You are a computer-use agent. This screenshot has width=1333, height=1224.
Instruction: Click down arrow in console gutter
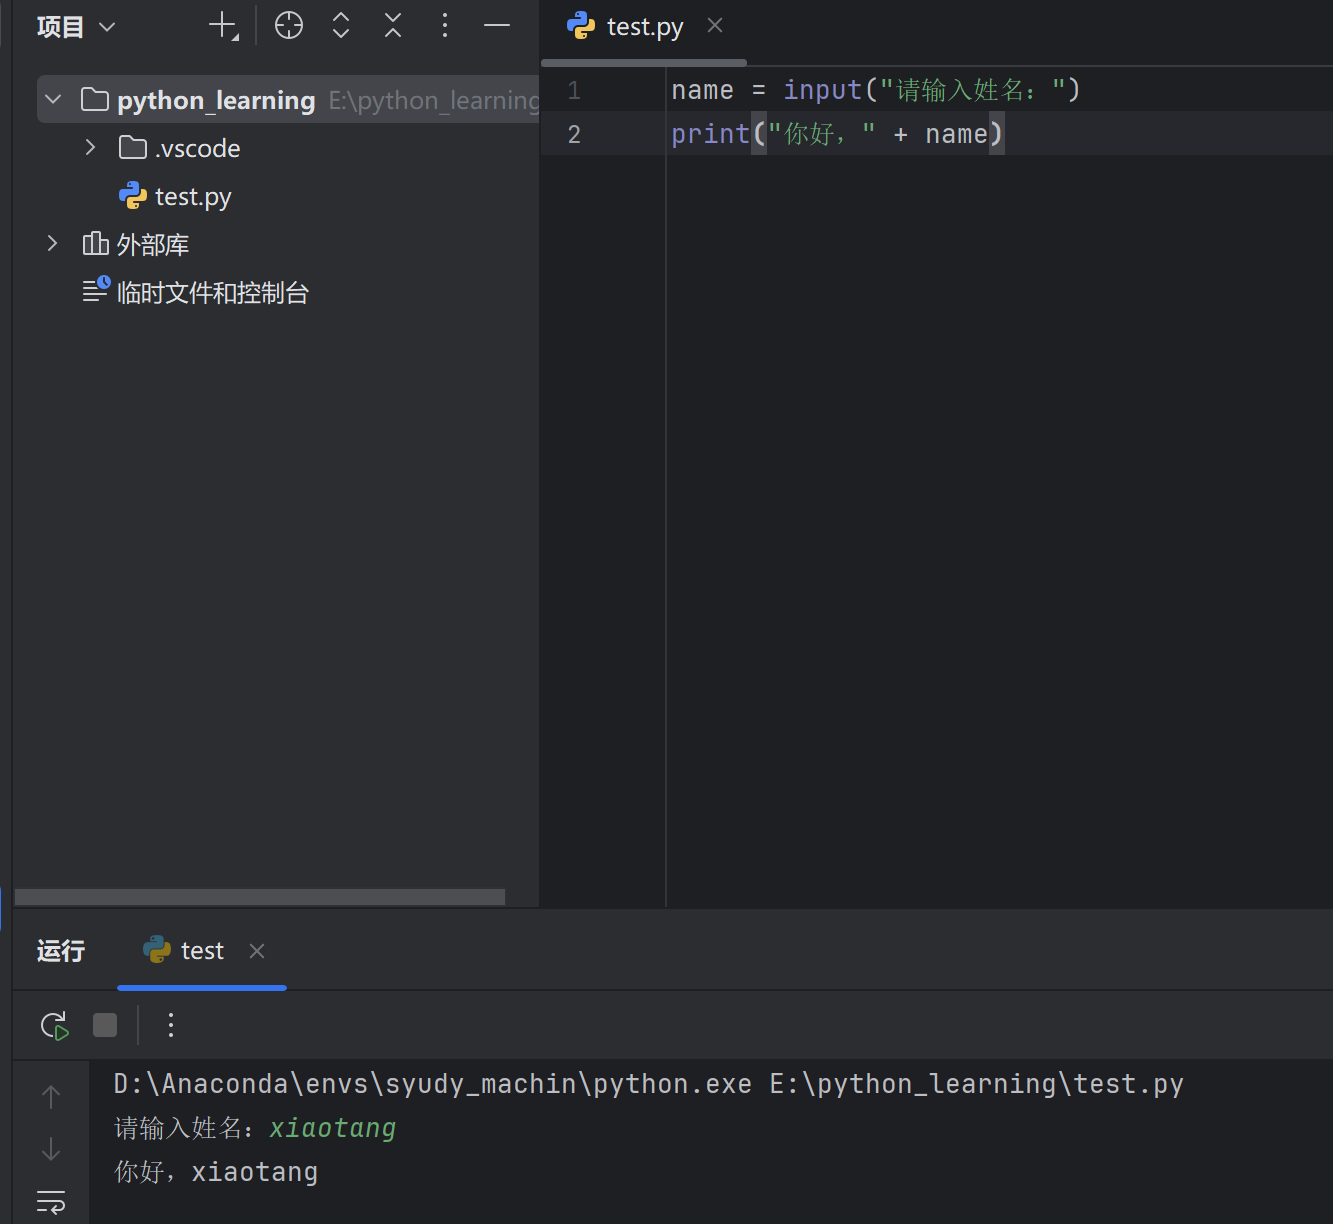tap(51, 1149)
